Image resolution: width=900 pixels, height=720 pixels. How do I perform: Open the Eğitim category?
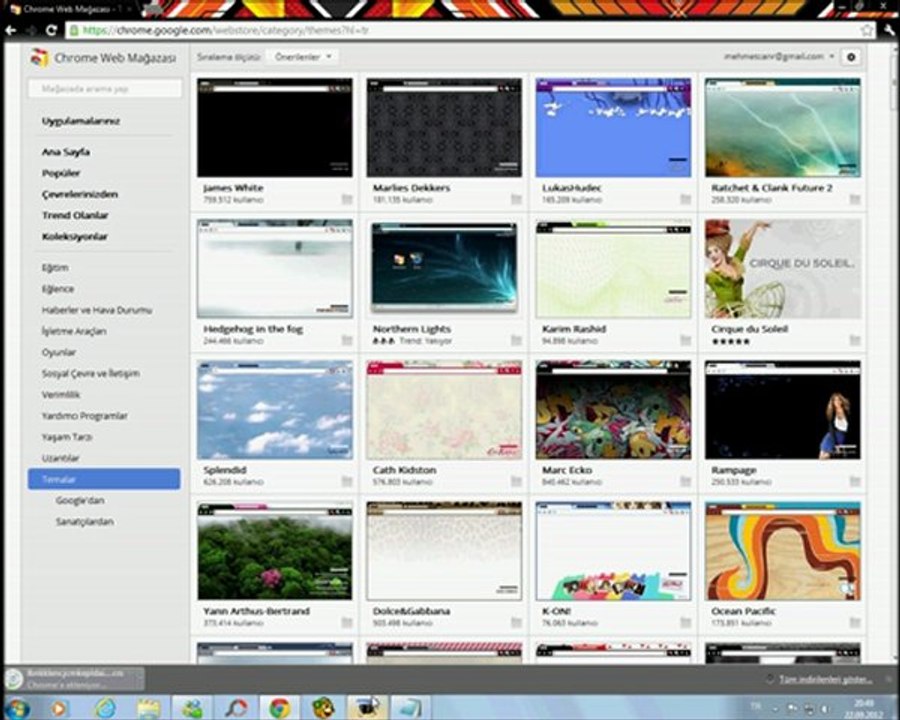coord(55,268)
